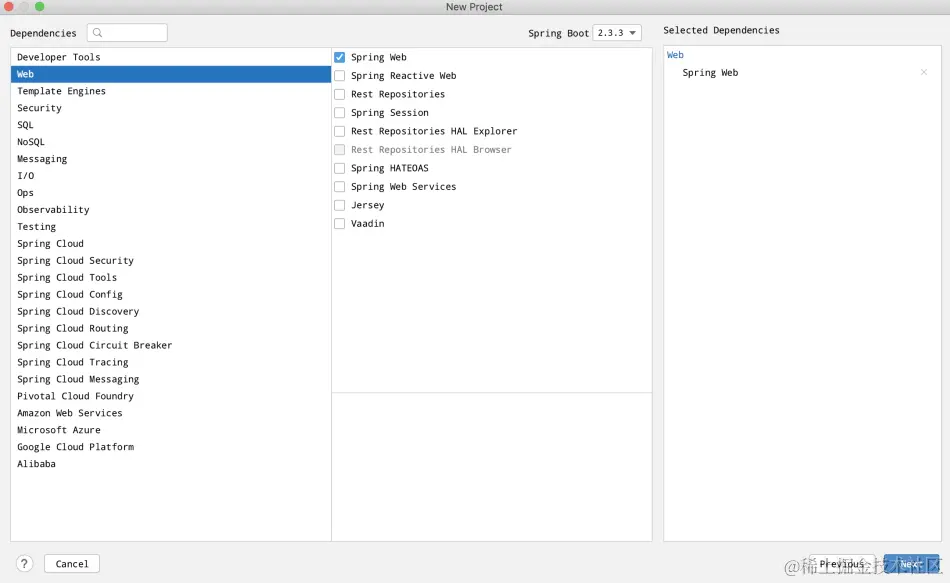The image size is (950, 583).
Task: Check the Vaadin checkbox
Action: tap(340, 224)
